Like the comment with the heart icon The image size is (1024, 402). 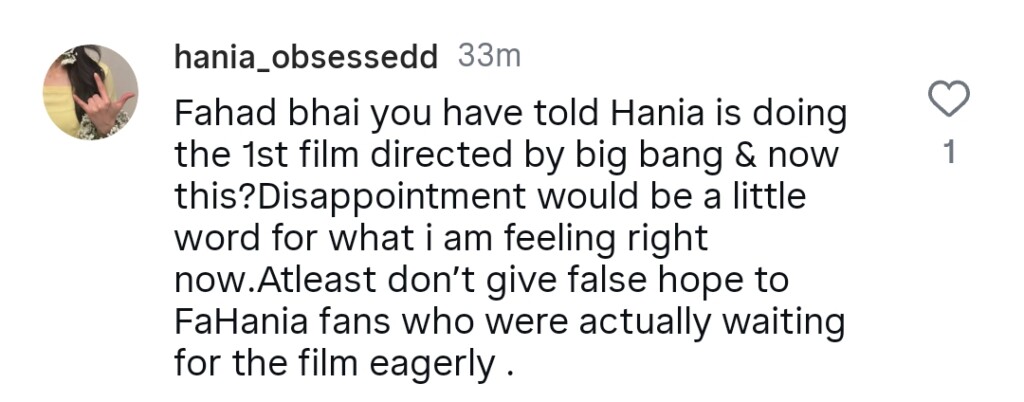pos(949,101)
